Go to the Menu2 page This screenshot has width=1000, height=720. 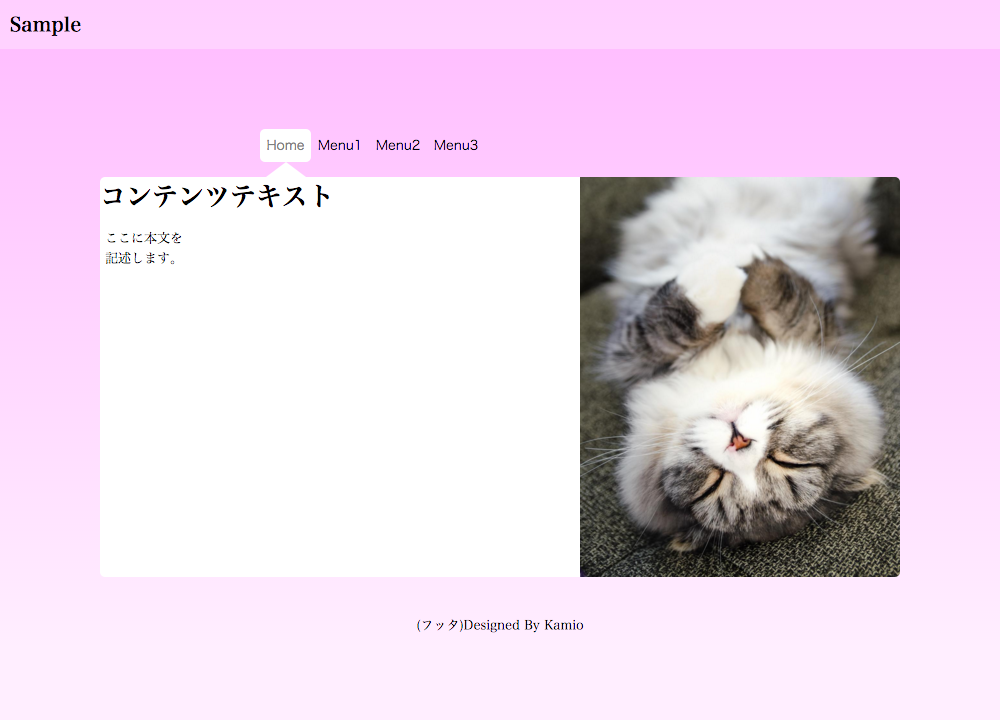point(397,145)
